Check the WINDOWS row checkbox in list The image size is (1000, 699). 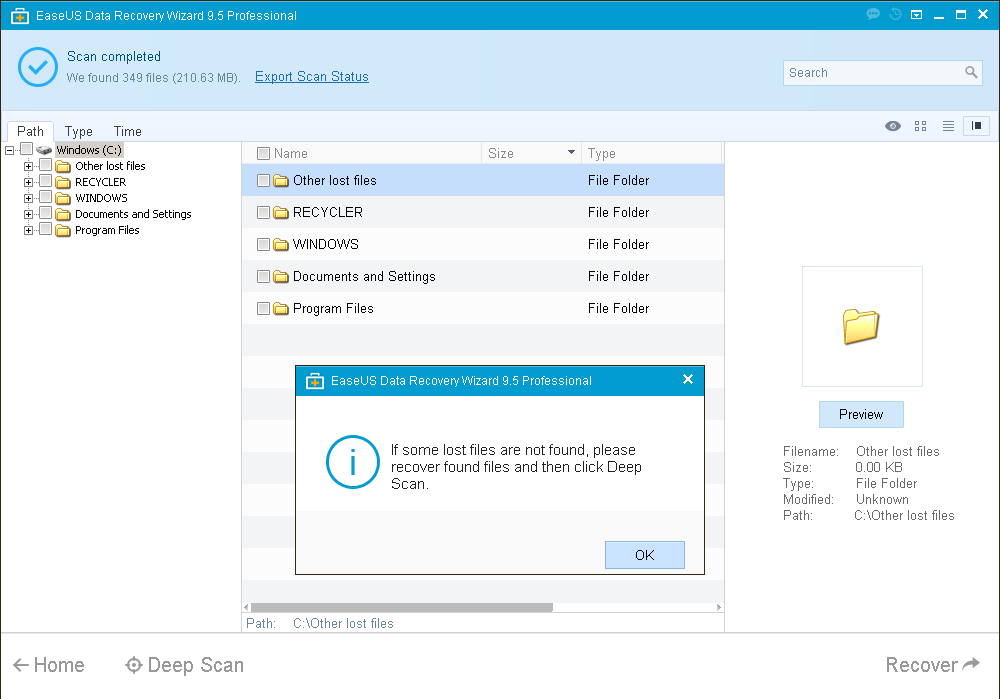pyautogui.click(x=263, y=244)
